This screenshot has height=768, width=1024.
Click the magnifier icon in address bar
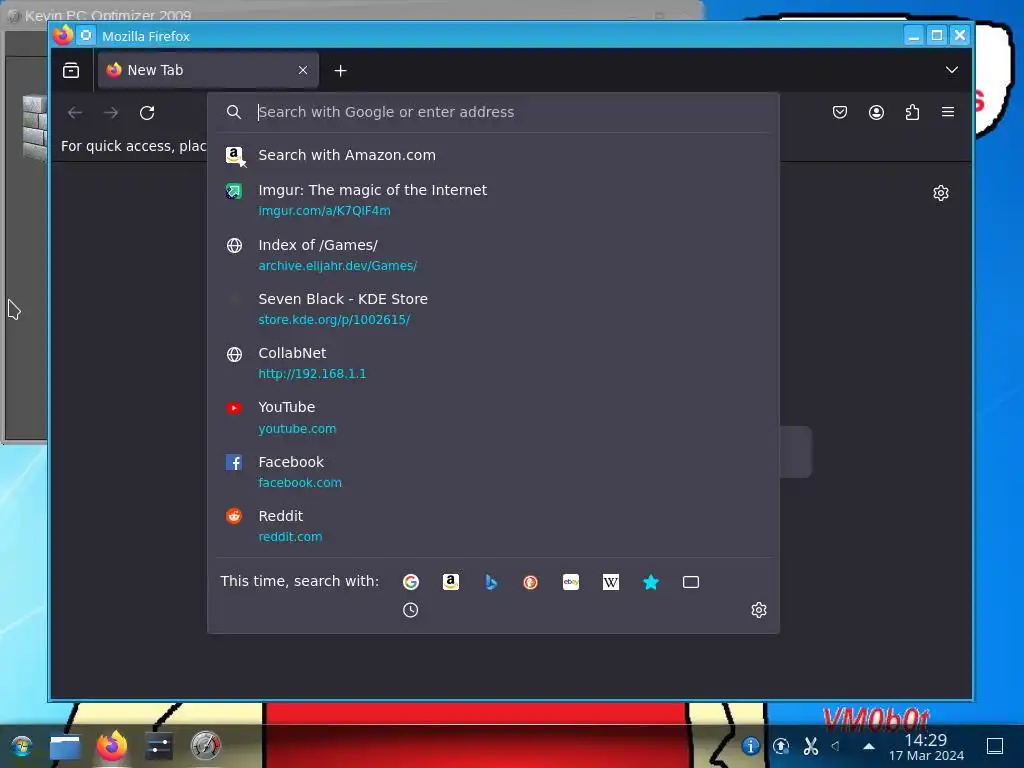234,112
